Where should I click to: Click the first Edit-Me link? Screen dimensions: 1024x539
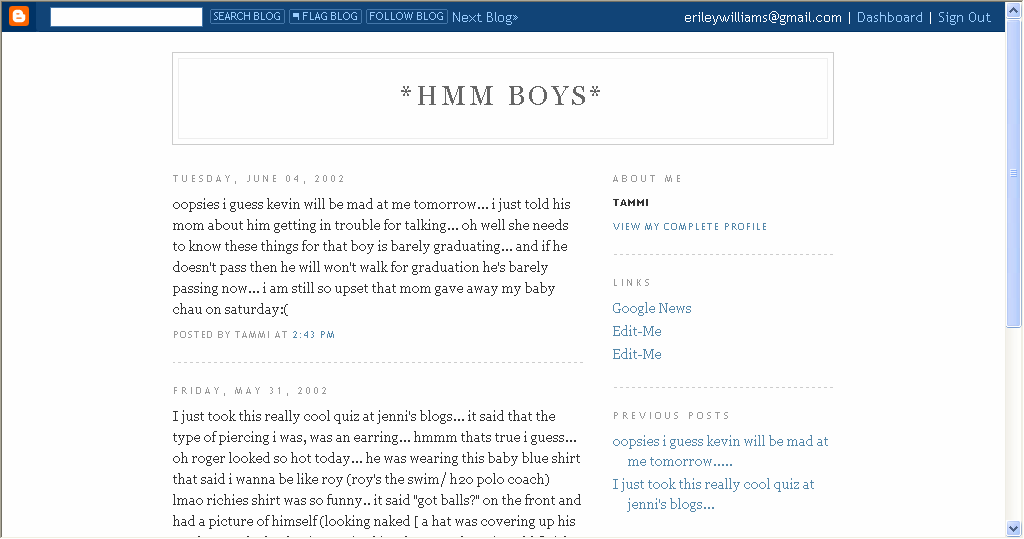point(637,331)
